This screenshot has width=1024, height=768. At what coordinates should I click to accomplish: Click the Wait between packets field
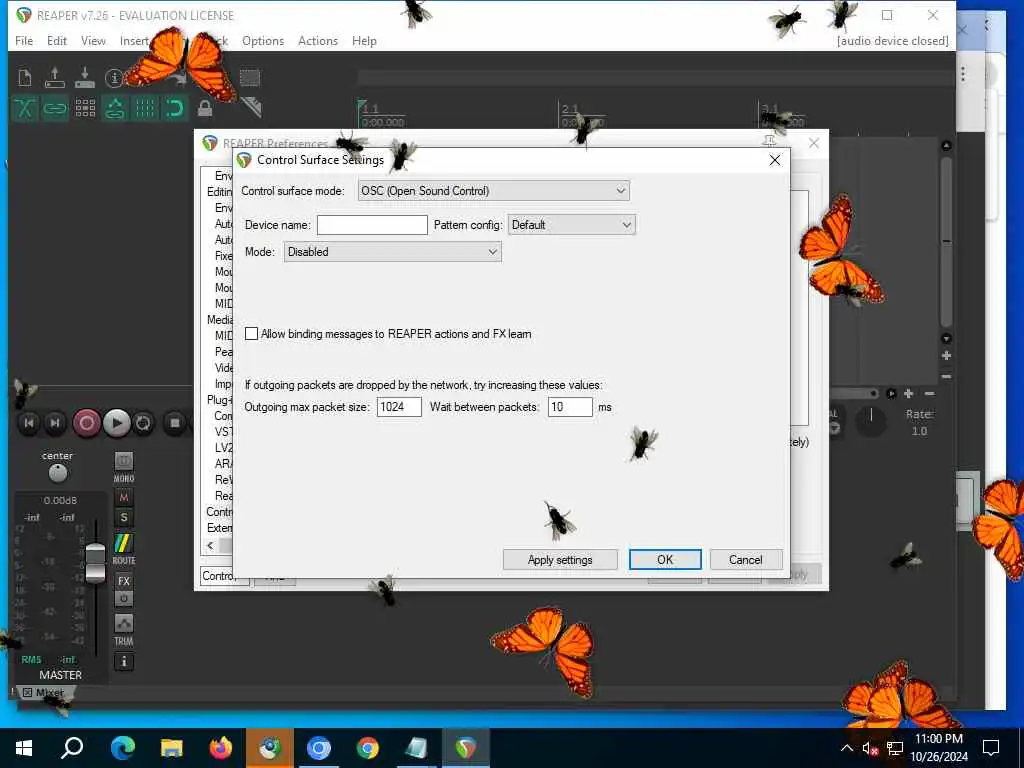pos(570,407)
